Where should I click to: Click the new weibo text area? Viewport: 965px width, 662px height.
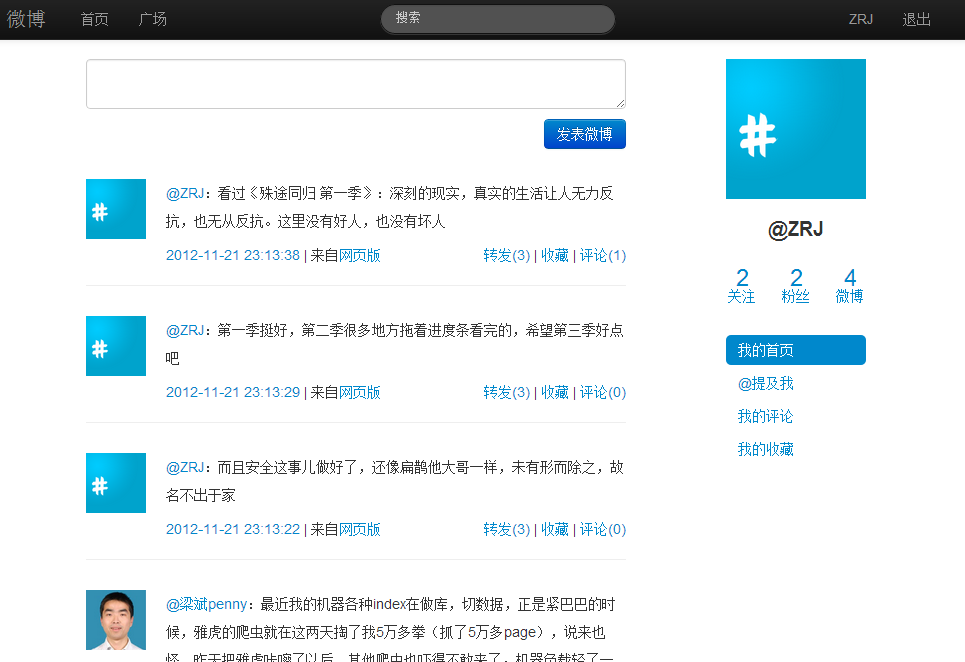(x=355, y=84)
